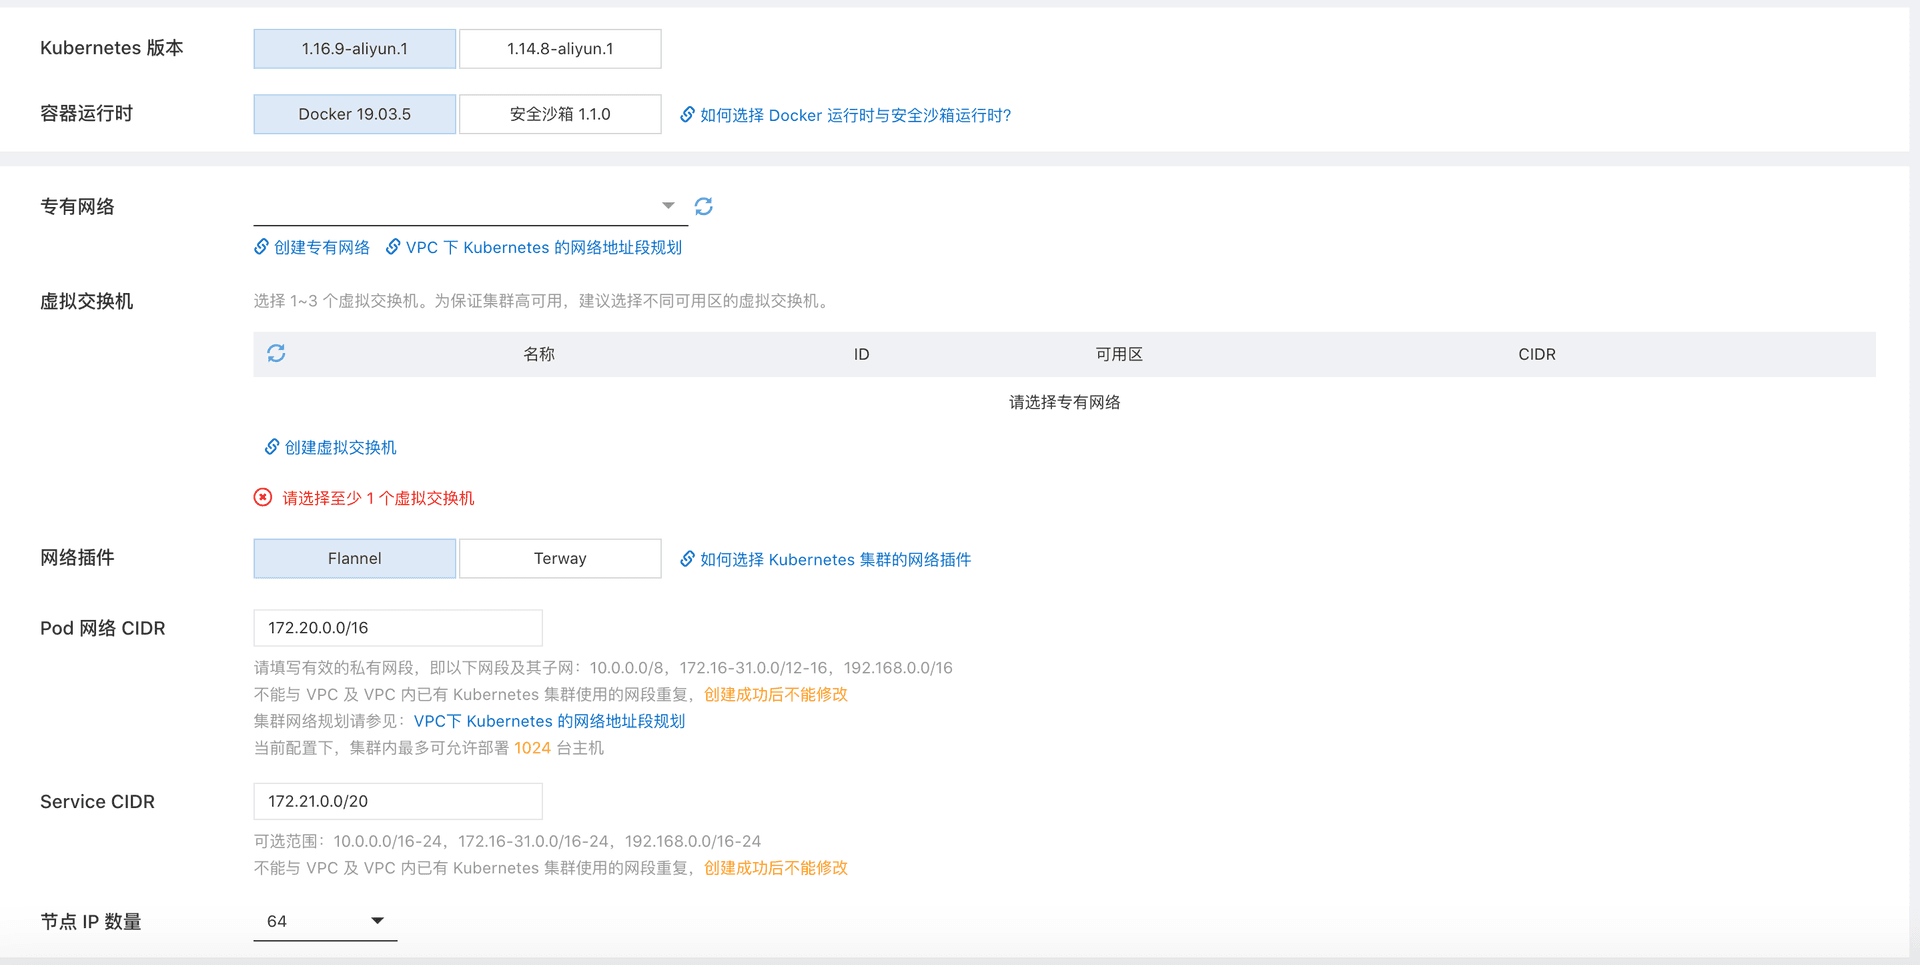The image size is (1920, 965).
Task: Click 创建成功后不能修改 warning under Service CIDR
Action: pos(776,868)
